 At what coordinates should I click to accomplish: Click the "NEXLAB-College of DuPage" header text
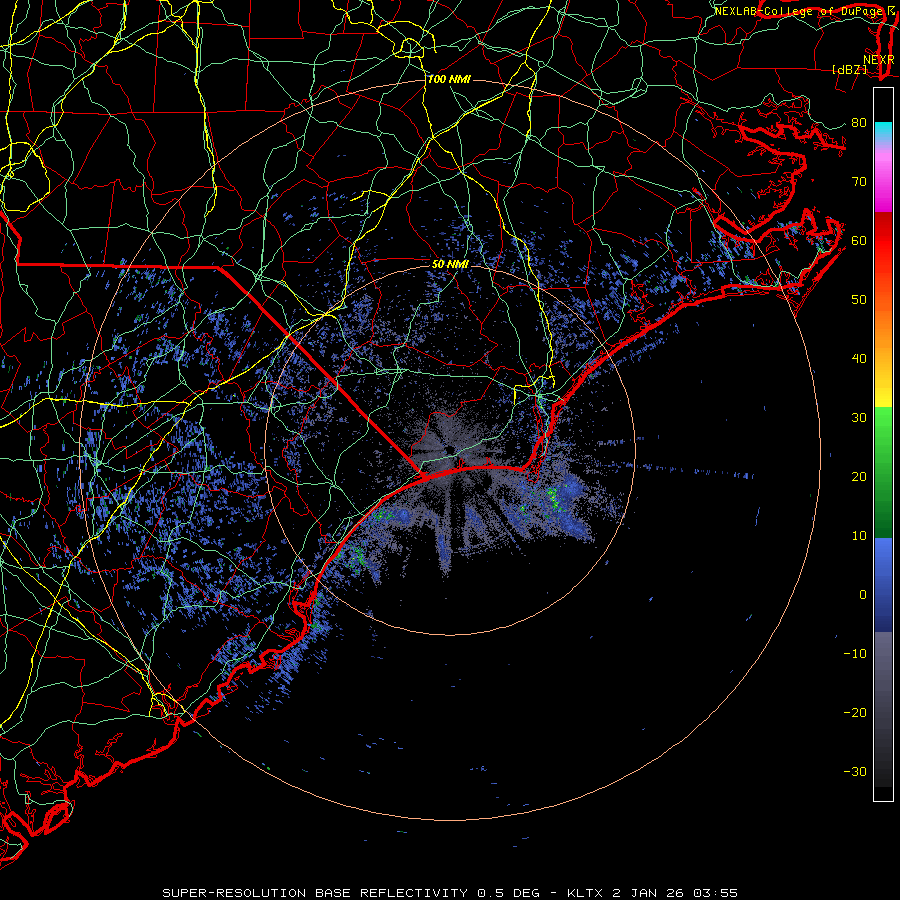(797, 11)
